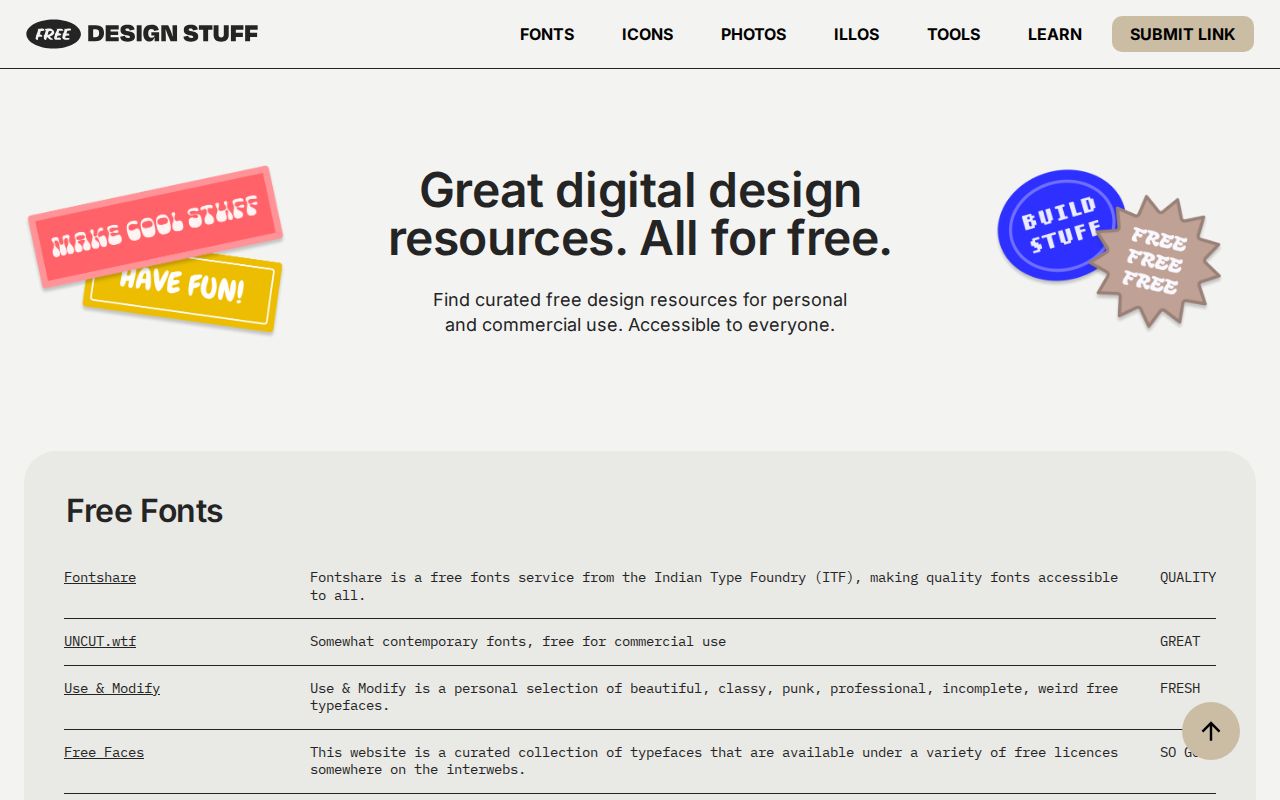Click the pink 'Make Cool Stuff' sticker
Viewport: 1280px width, 800px height.
(x=155, y=228)
